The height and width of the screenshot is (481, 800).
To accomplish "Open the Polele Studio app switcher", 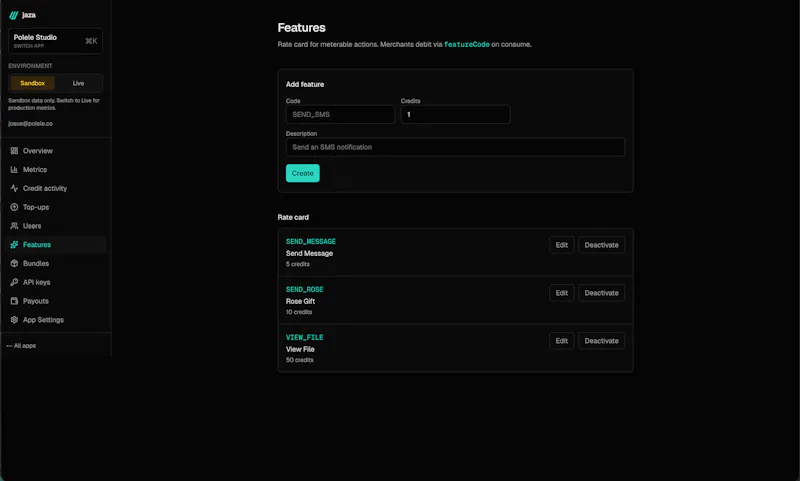I will 55,41.
